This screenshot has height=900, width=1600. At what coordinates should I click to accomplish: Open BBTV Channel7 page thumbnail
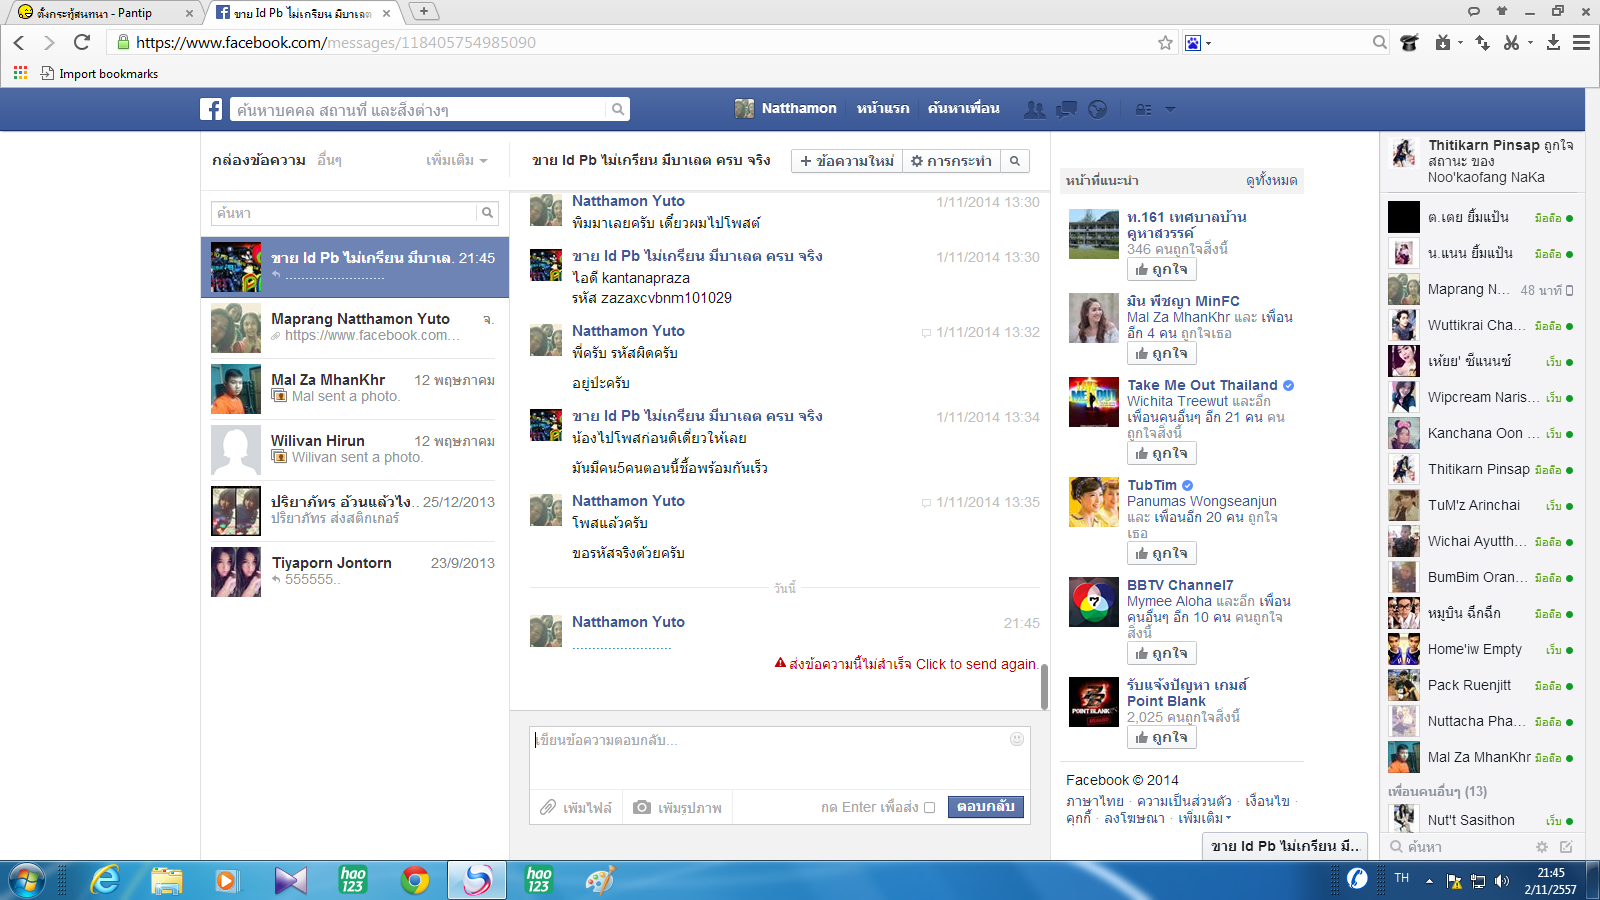pos(1094,602)
